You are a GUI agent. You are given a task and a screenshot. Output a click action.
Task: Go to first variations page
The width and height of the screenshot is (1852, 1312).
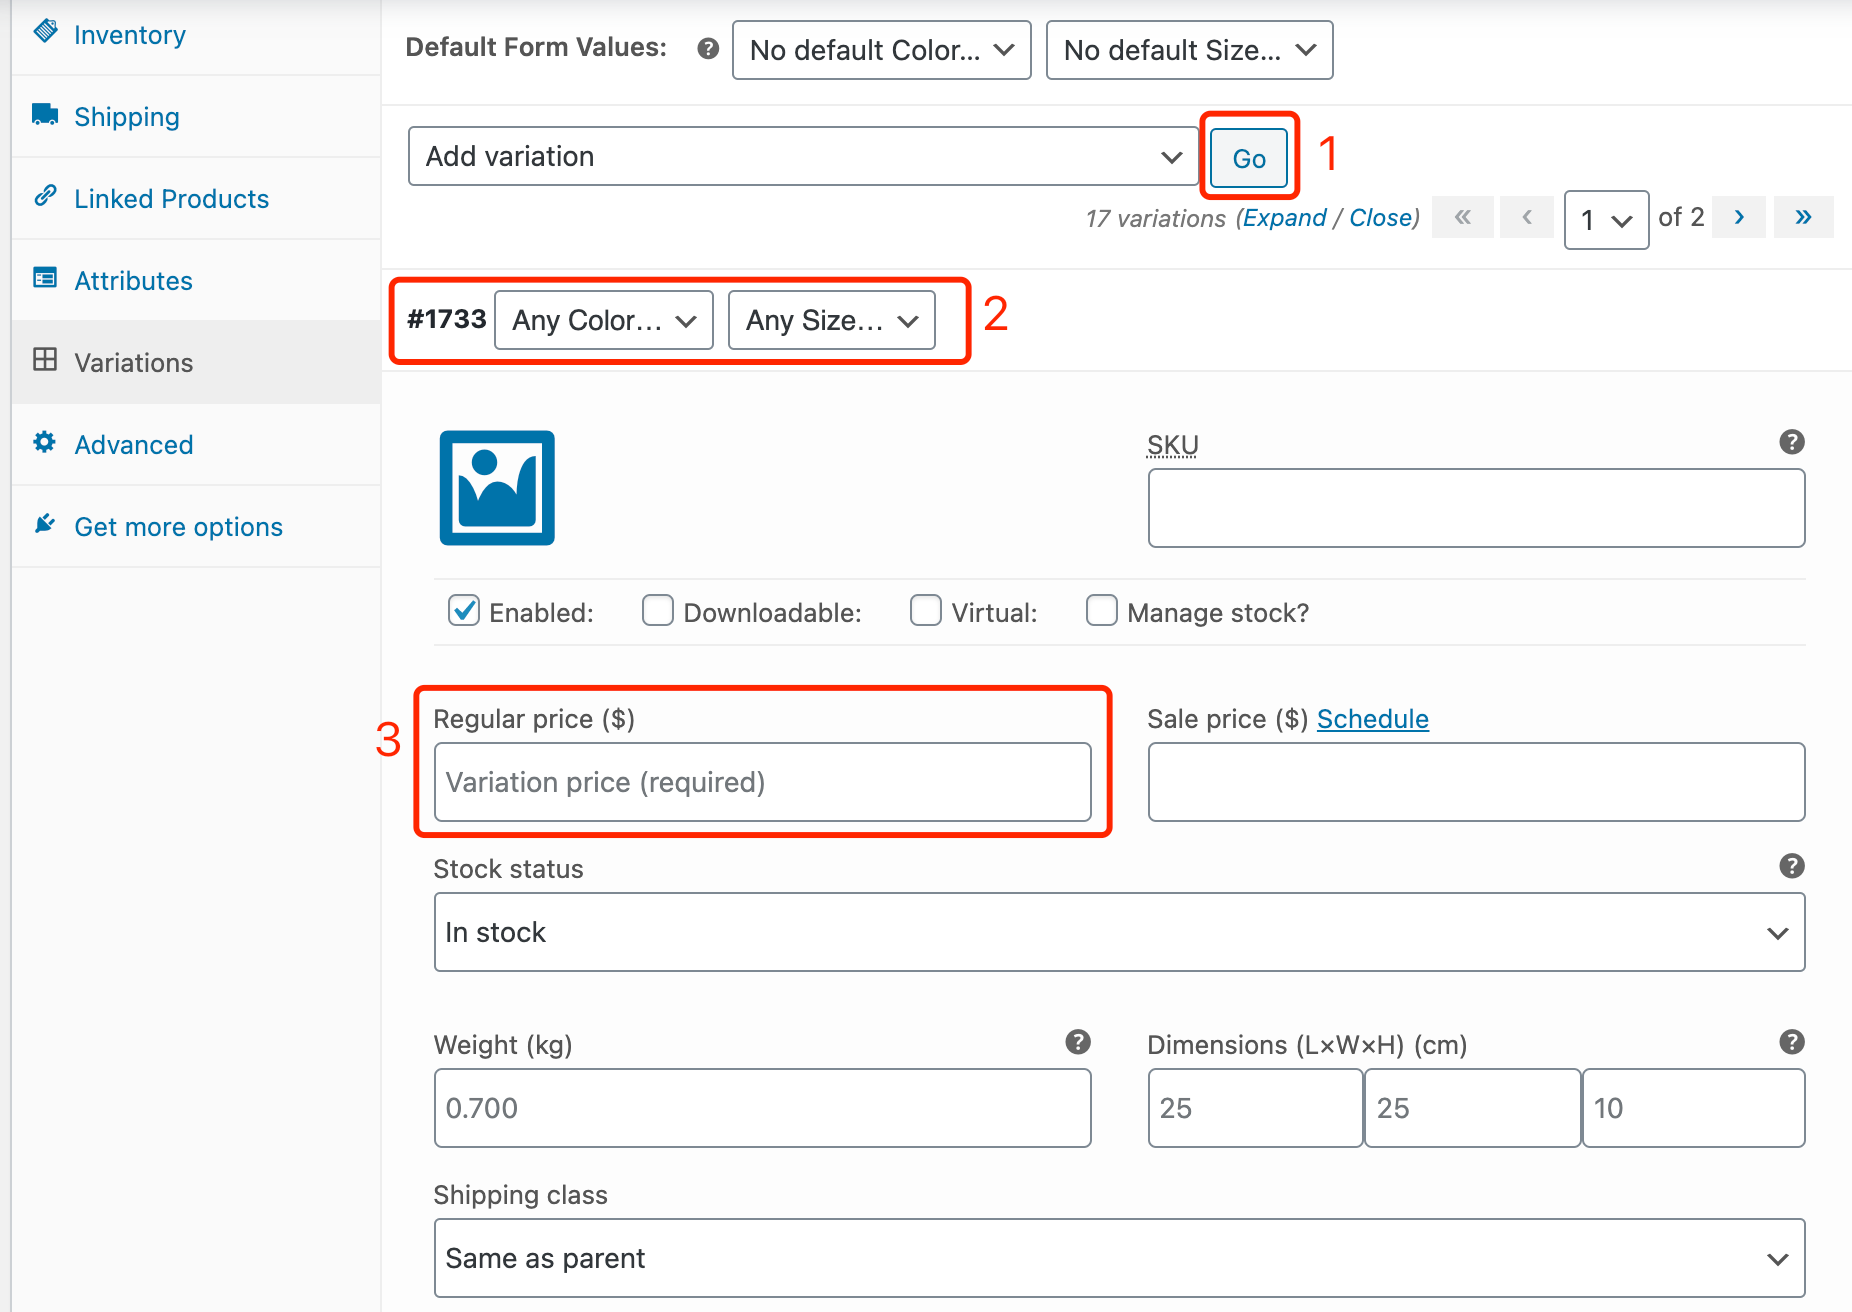[1463, 217]
